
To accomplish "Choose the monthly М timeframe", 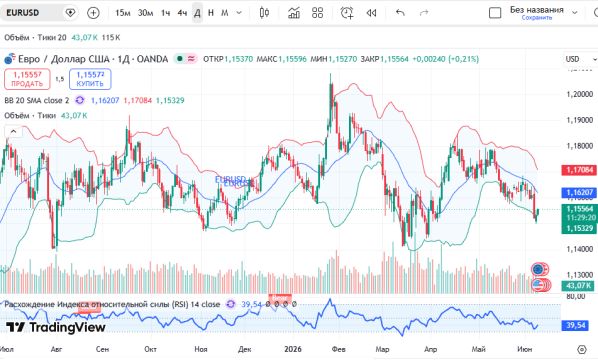I will [x=225, y=13].
